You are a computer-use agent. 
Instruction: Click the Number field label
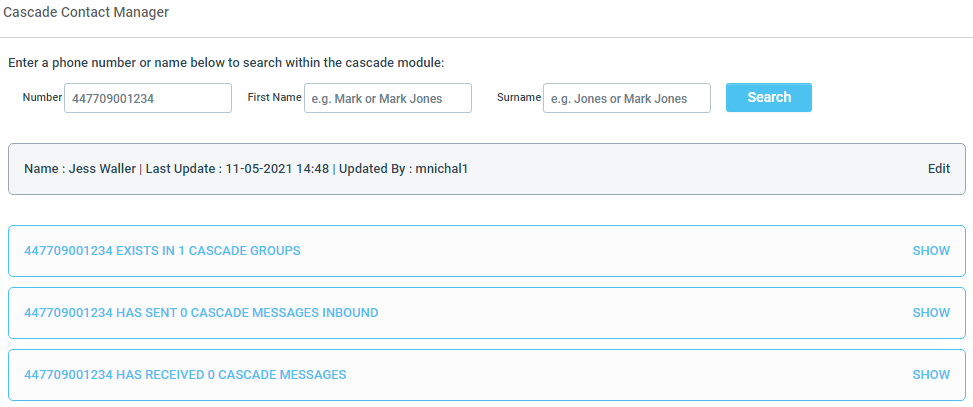click(42, 97)
